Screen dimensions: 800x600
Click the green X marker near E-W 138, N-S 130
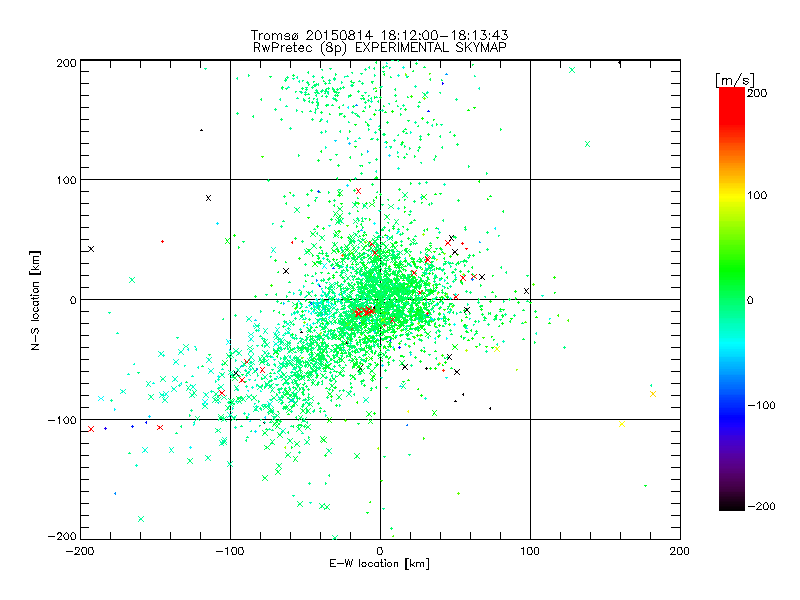(587, 144)
